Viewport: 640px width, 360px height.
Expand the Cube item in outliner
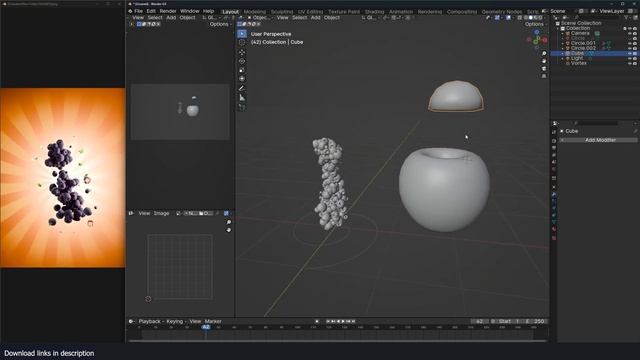(563, 53)
